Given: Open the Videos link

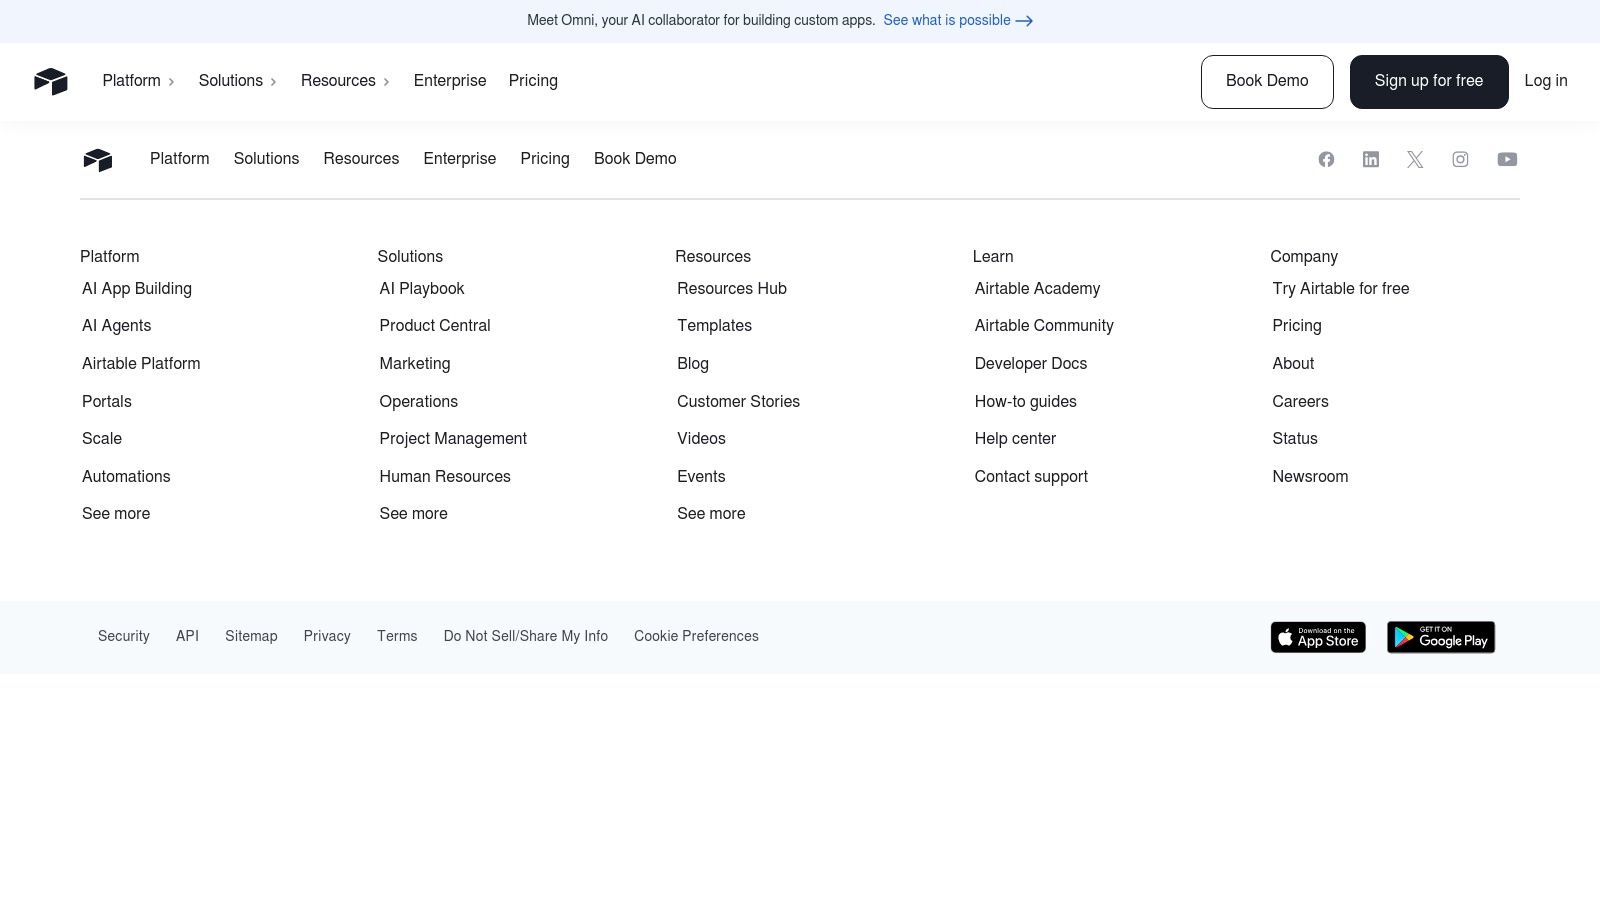Looking at the screenshot, I should coord(701,439).
